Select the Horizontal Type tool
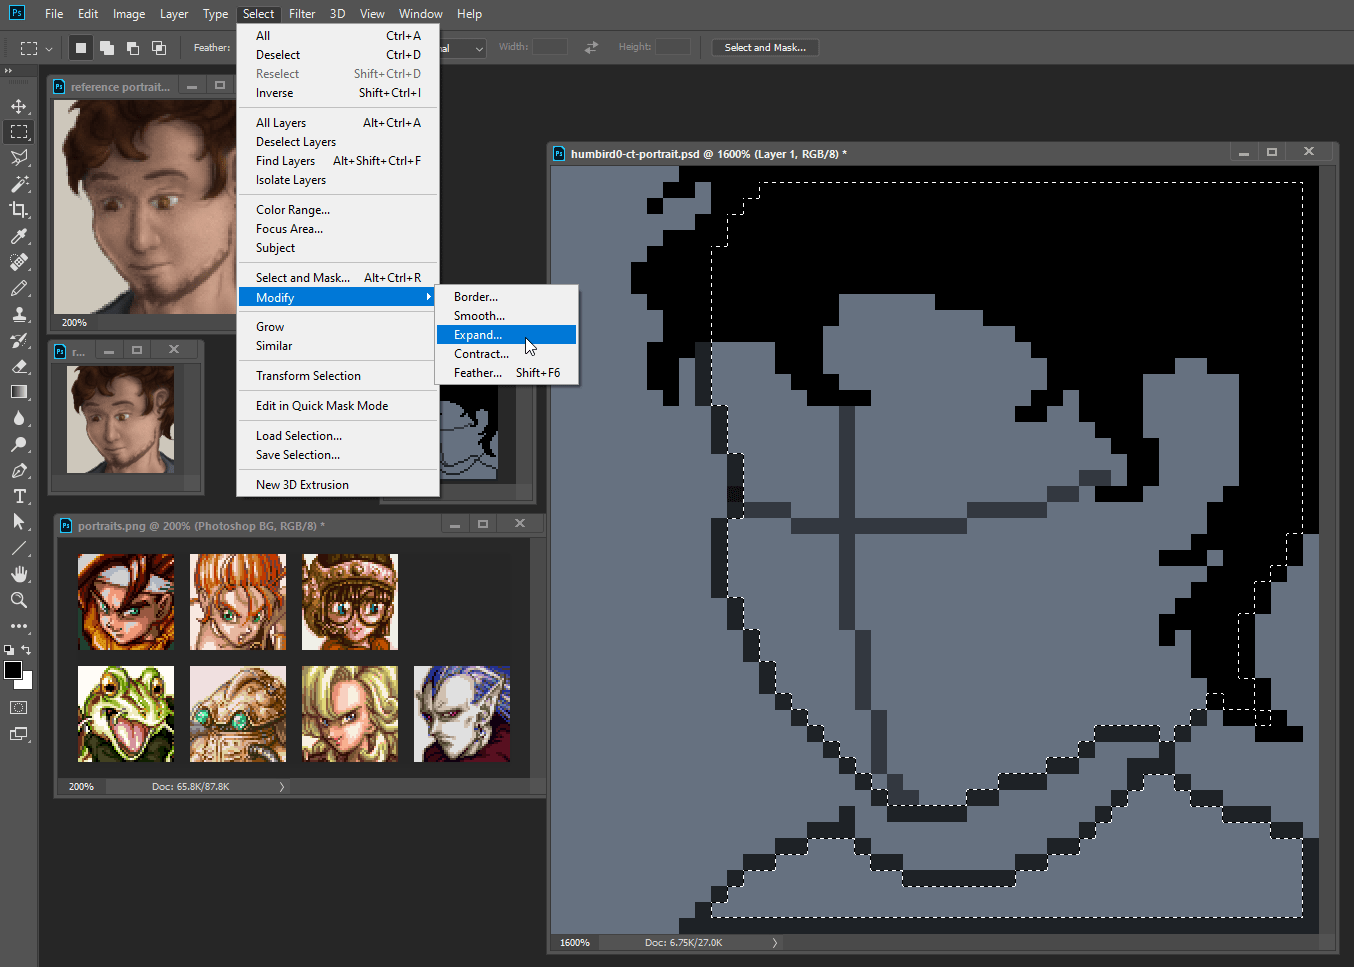 19,496
